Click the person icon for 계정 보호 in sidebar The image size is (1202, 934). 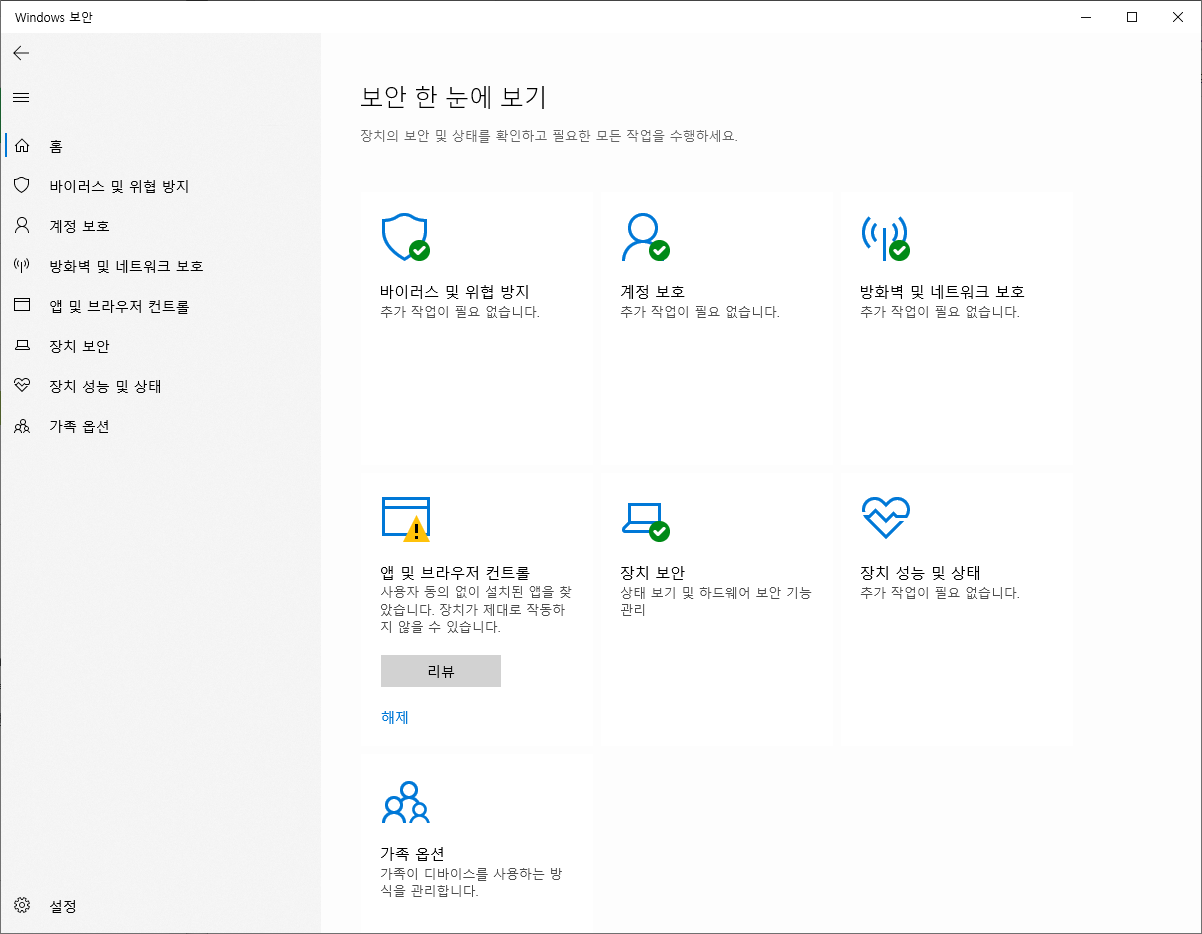(x=22, y=226)
